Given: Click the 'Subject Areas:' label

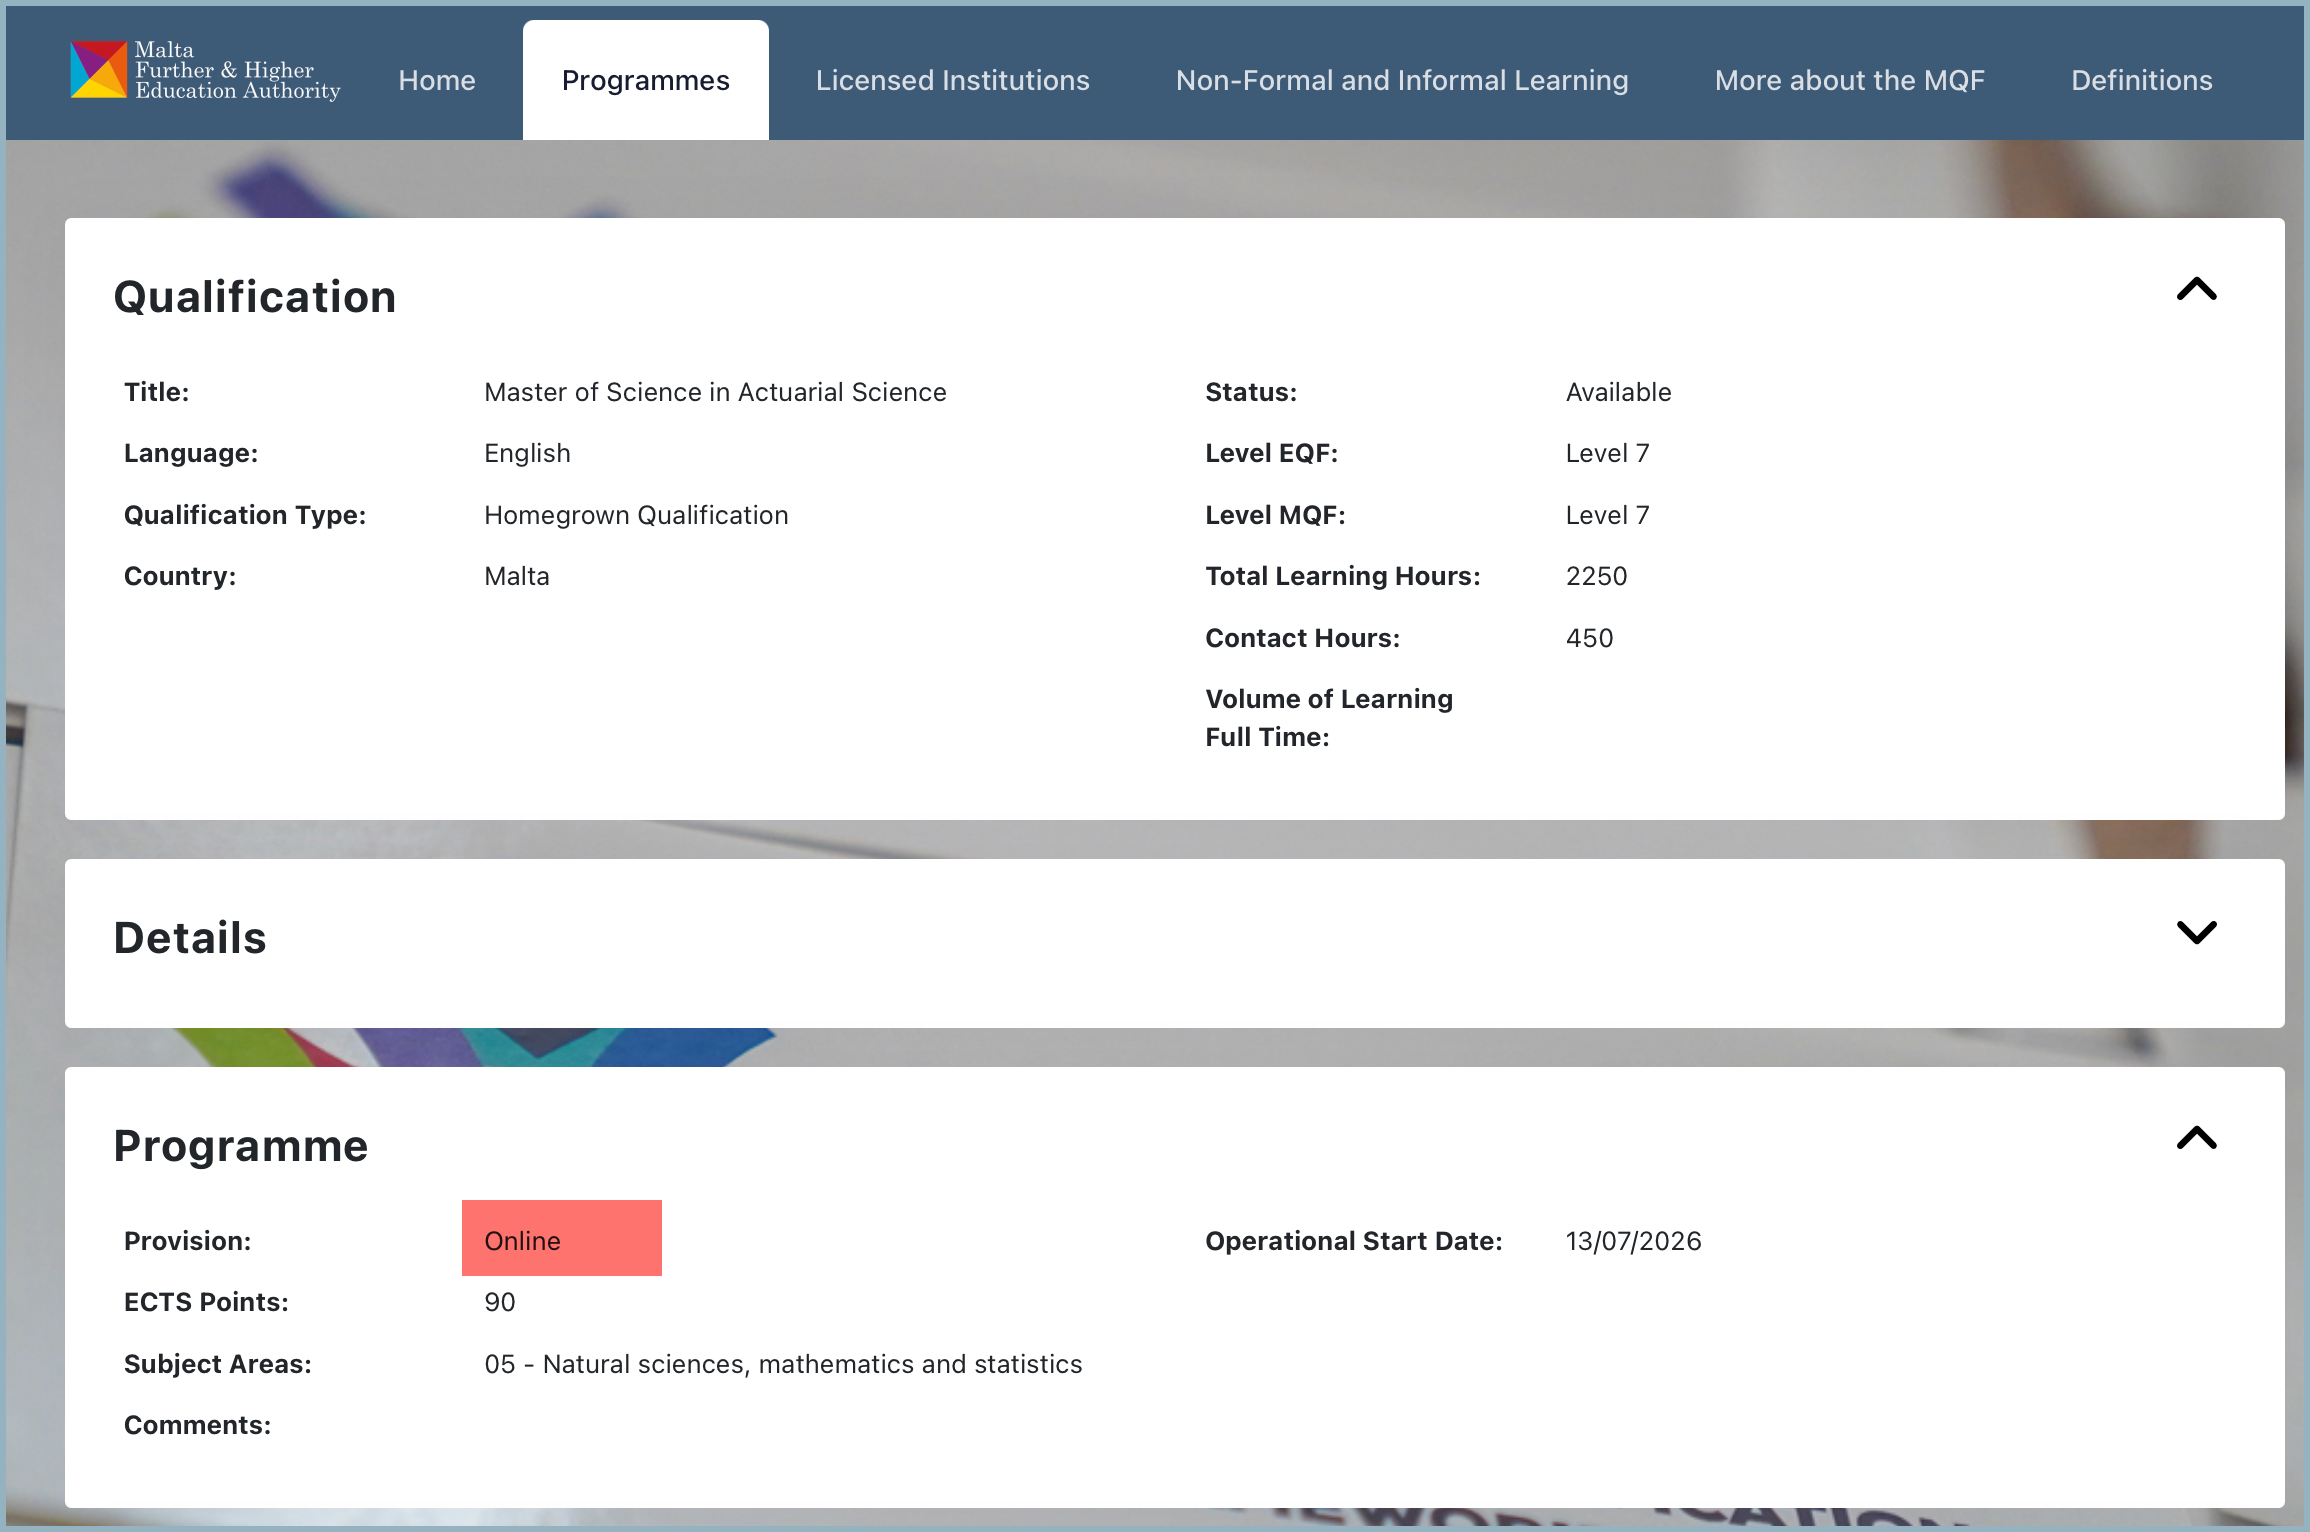Looking at the screenshot, I should pos(217,1364).
